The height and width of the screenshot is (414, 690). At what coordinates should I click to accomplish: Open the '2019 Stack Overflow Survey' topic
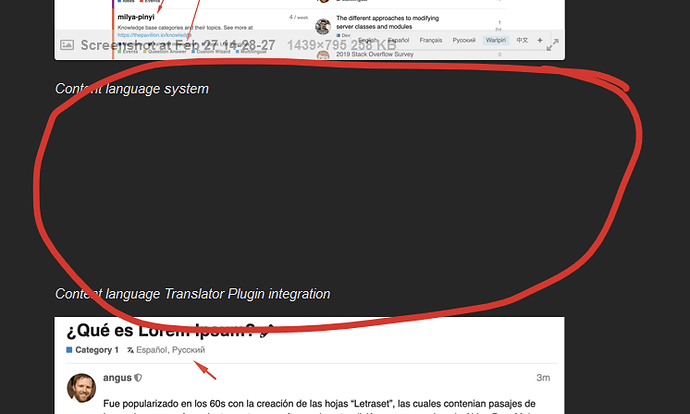[375, 54]
